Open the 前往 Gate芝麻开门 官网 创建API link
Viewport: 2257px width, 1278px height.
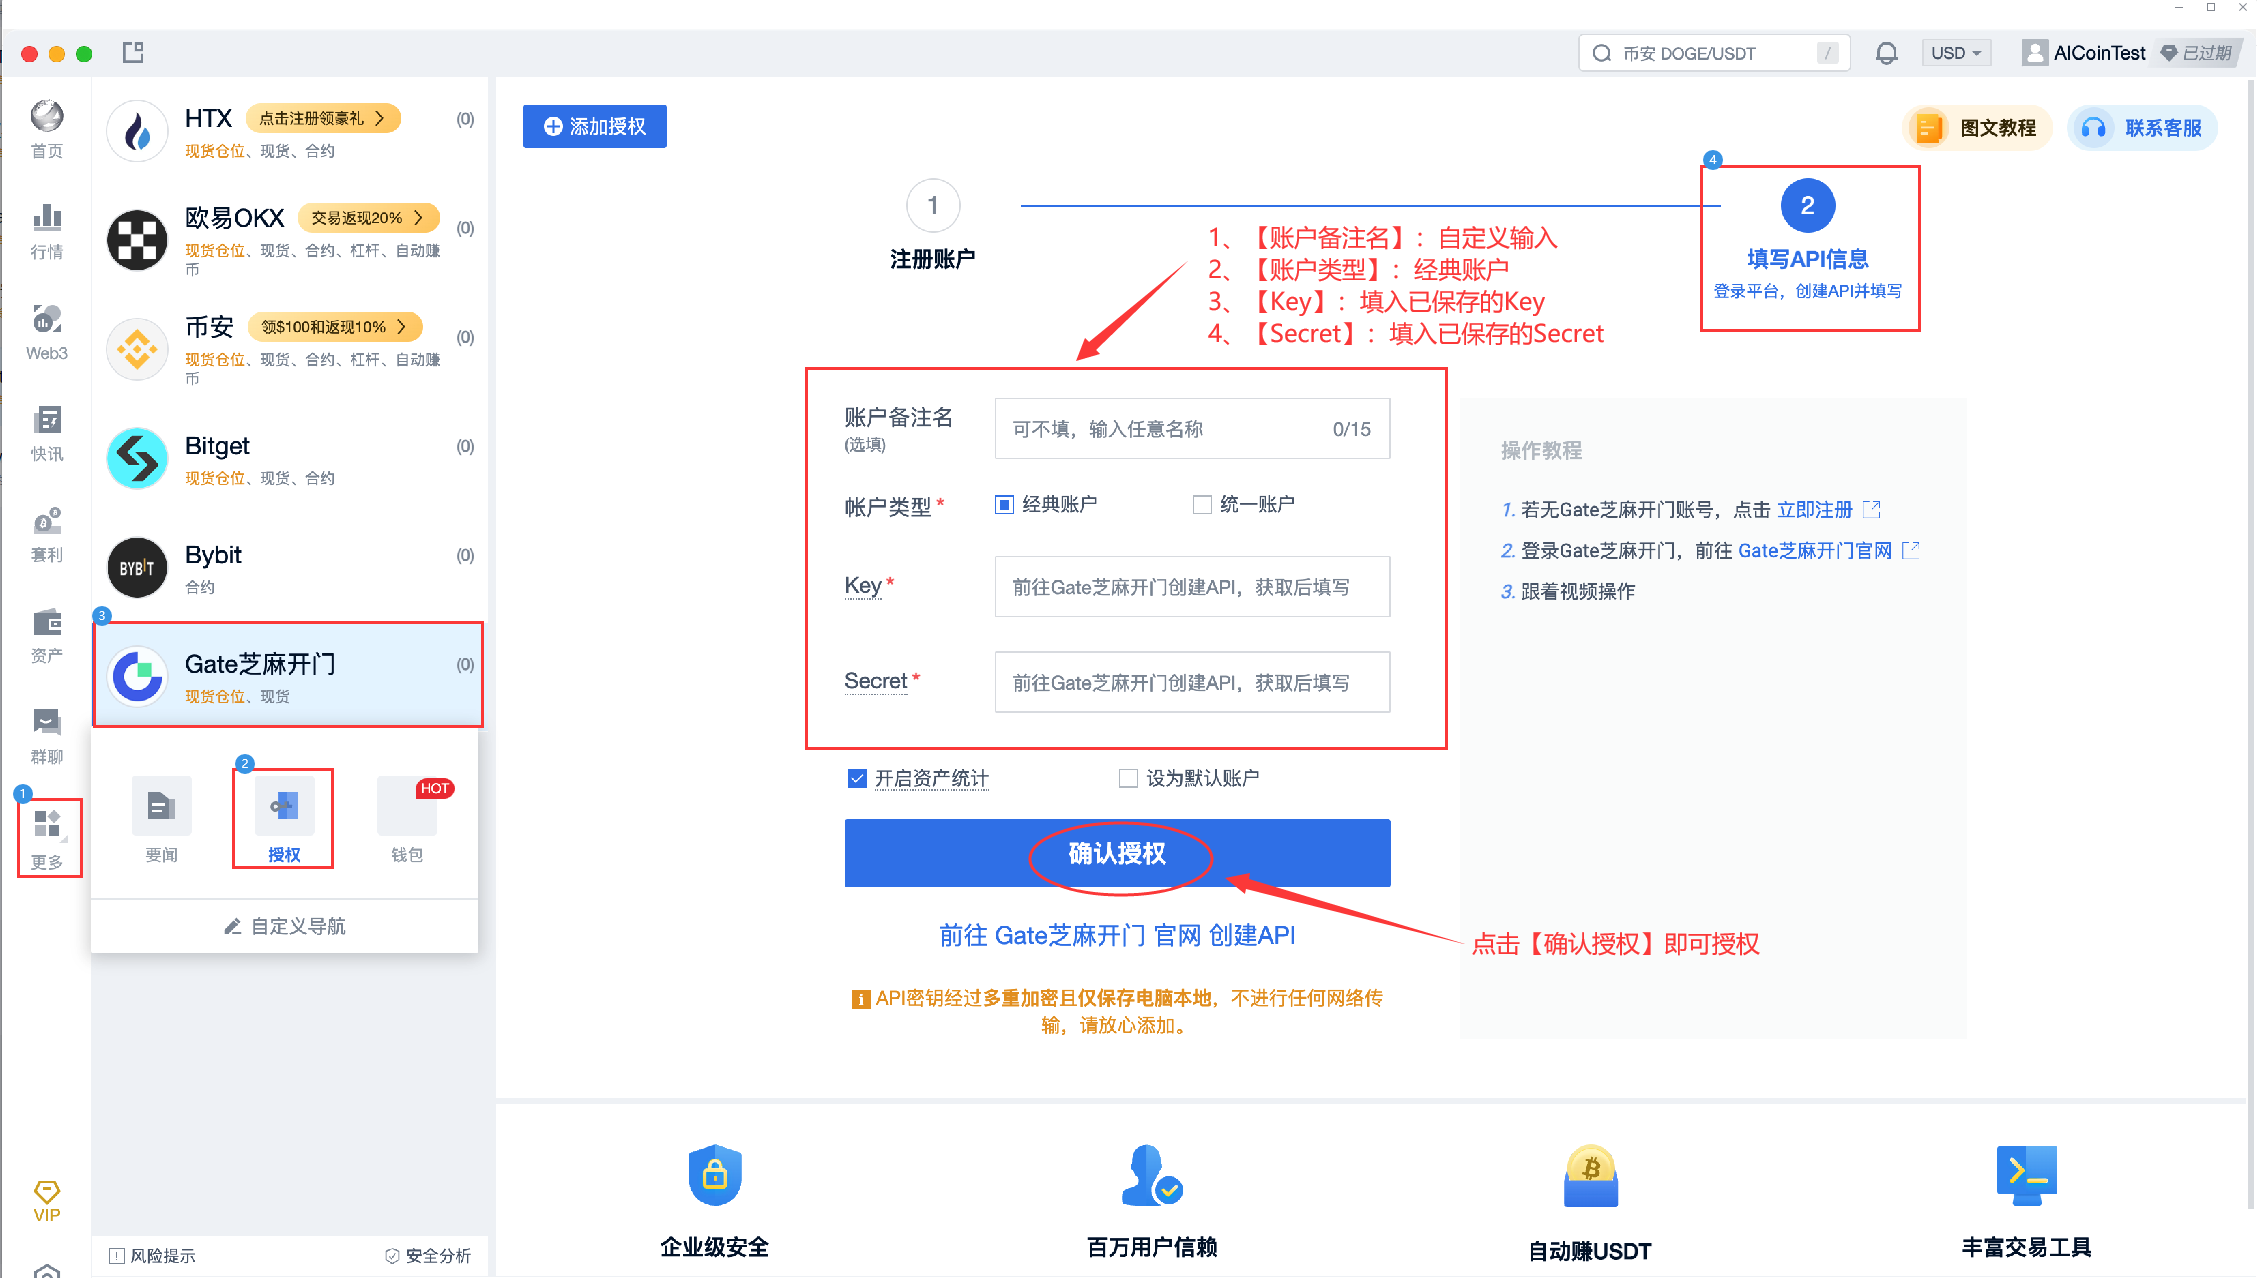click(1117, 935)
